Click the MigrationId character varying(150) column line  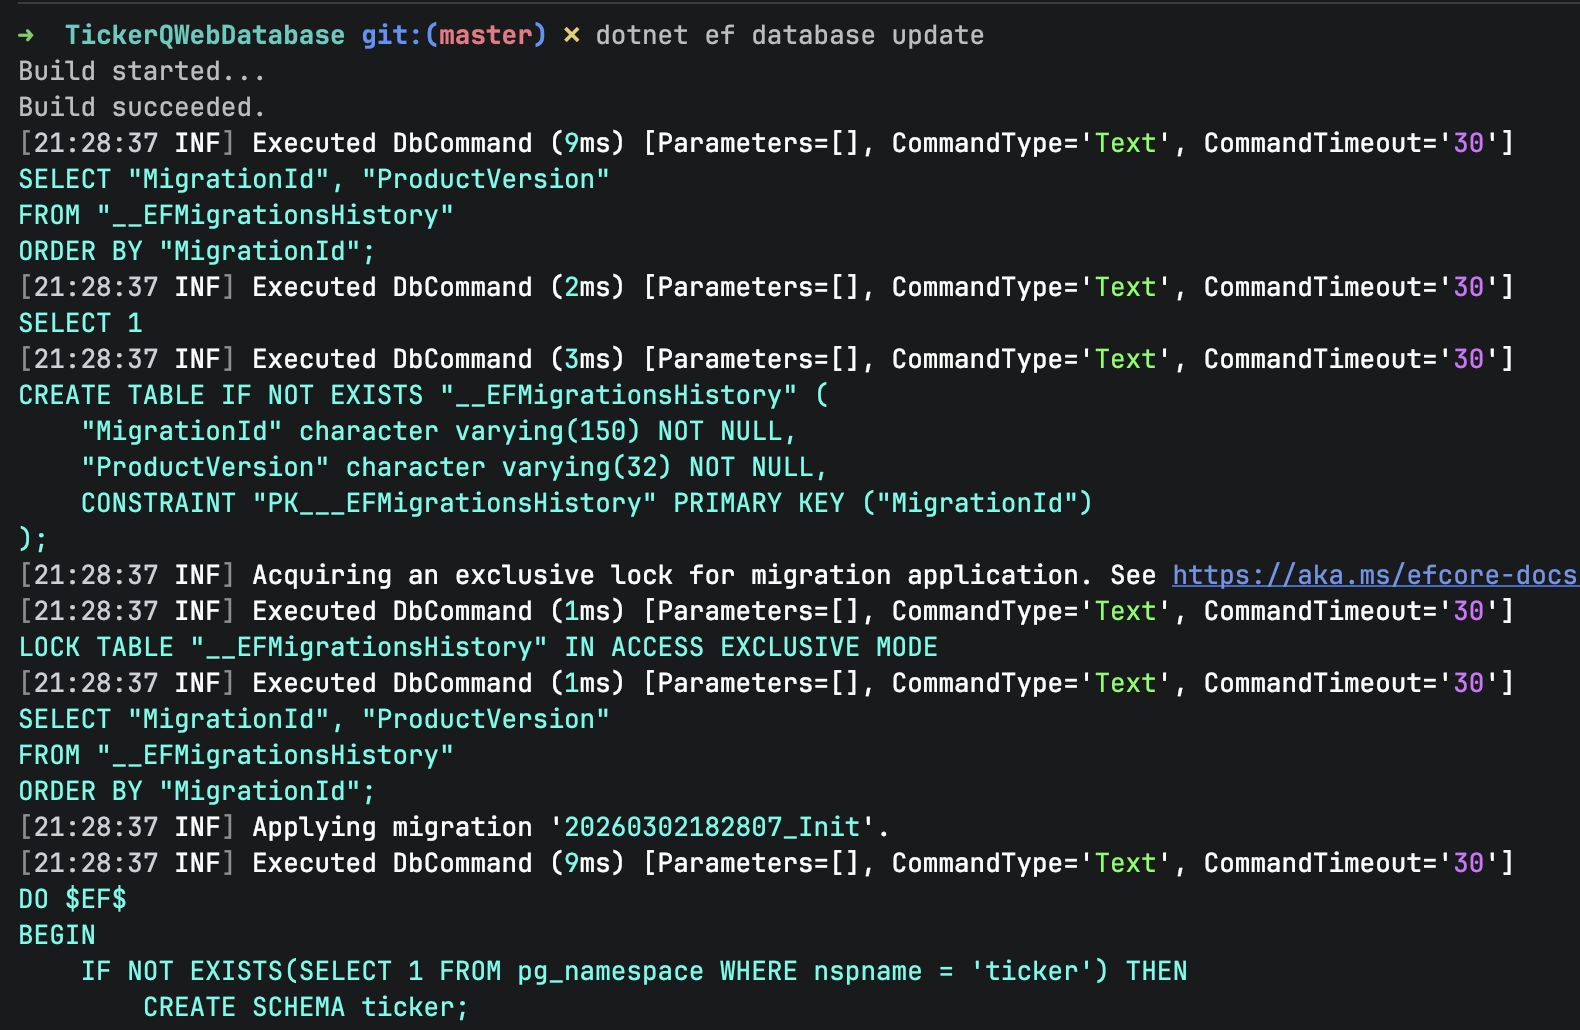click(438, 431)
